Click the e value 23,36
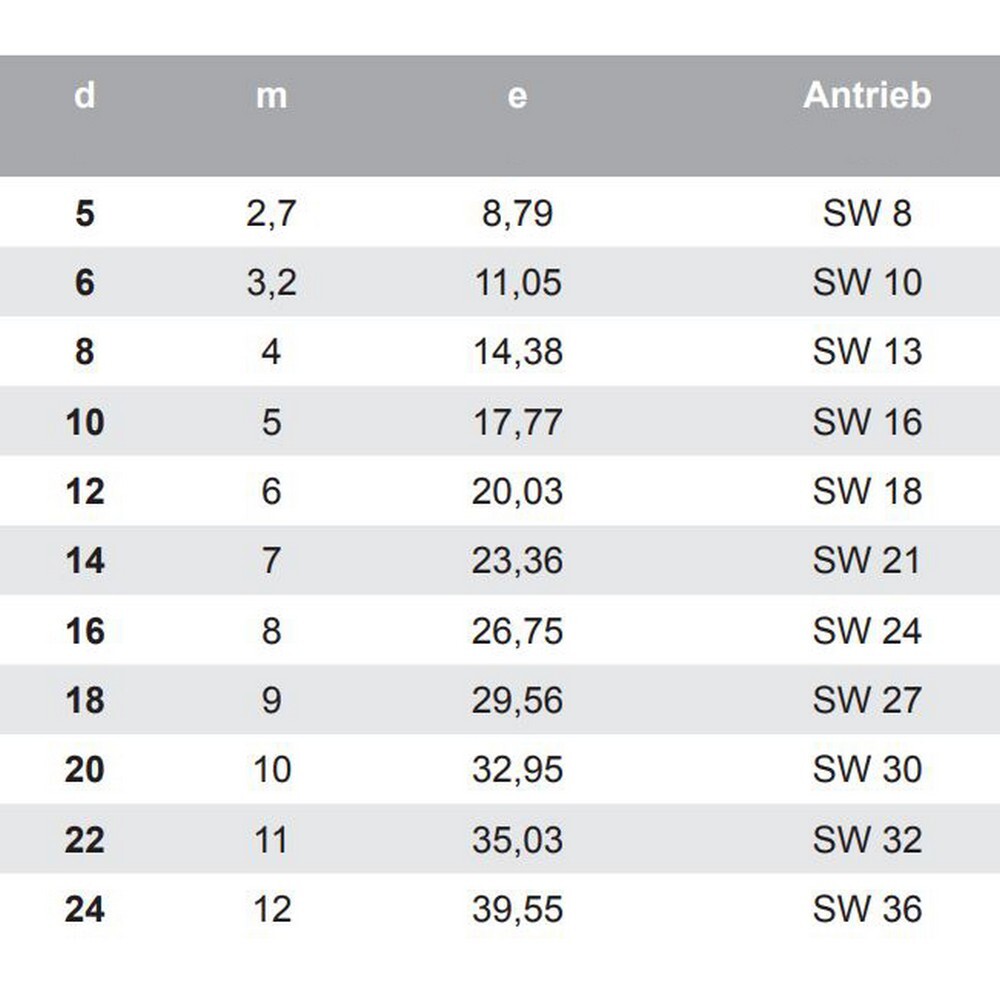Screen dimensions: 1000x1000 coord(517,561)
